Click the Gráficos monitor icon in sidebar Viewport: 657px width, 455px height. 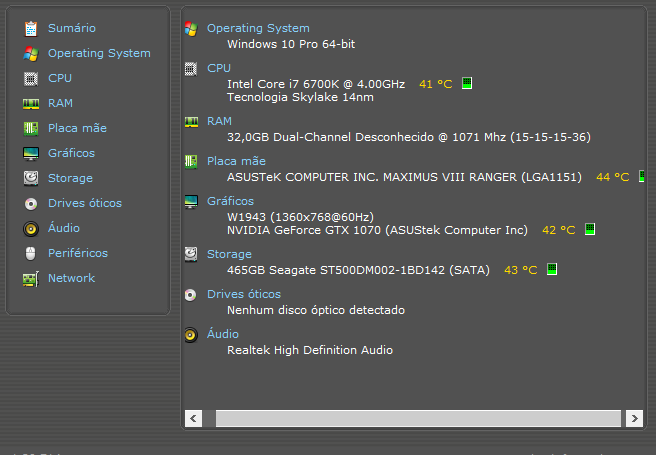[31, 154]
